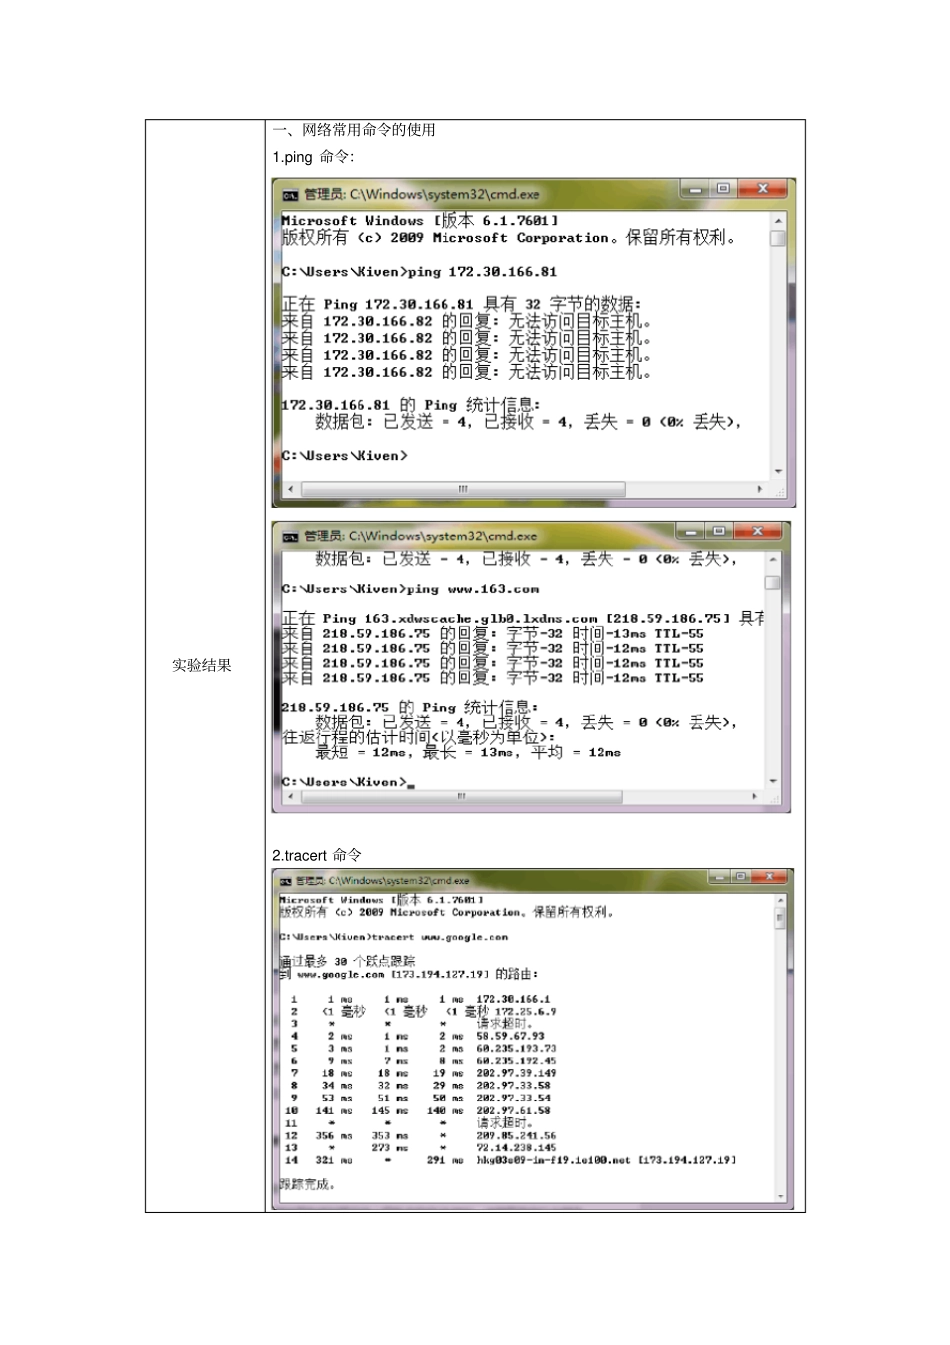Image resolution: width=950 pixels, height=1345 pixels.
Task: Maximize the tracert cmd window
Action: pyautogui.click(x=740, y=877)
